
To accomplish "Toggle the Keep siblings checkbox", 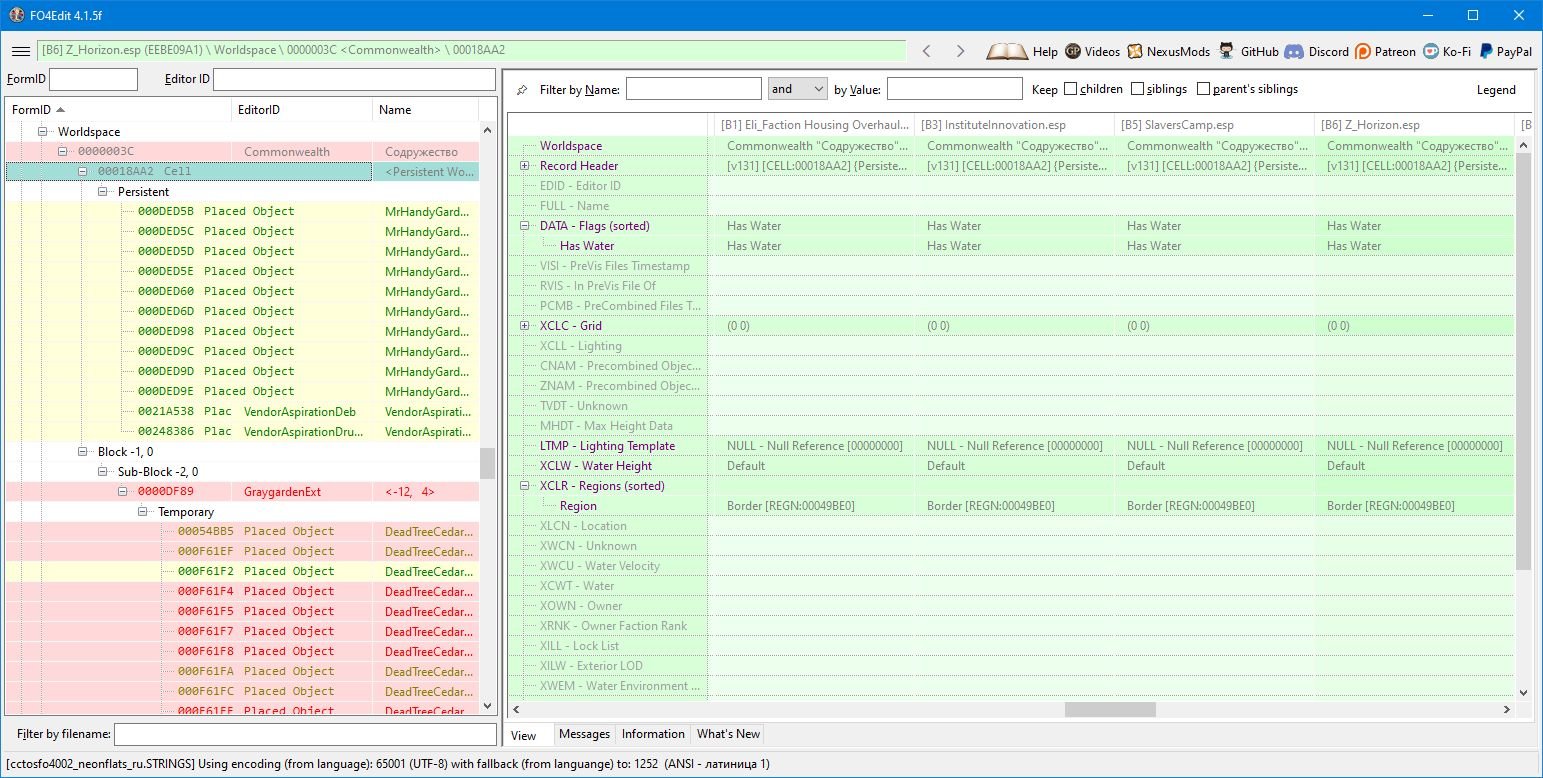I will (x=1137, y=89).
